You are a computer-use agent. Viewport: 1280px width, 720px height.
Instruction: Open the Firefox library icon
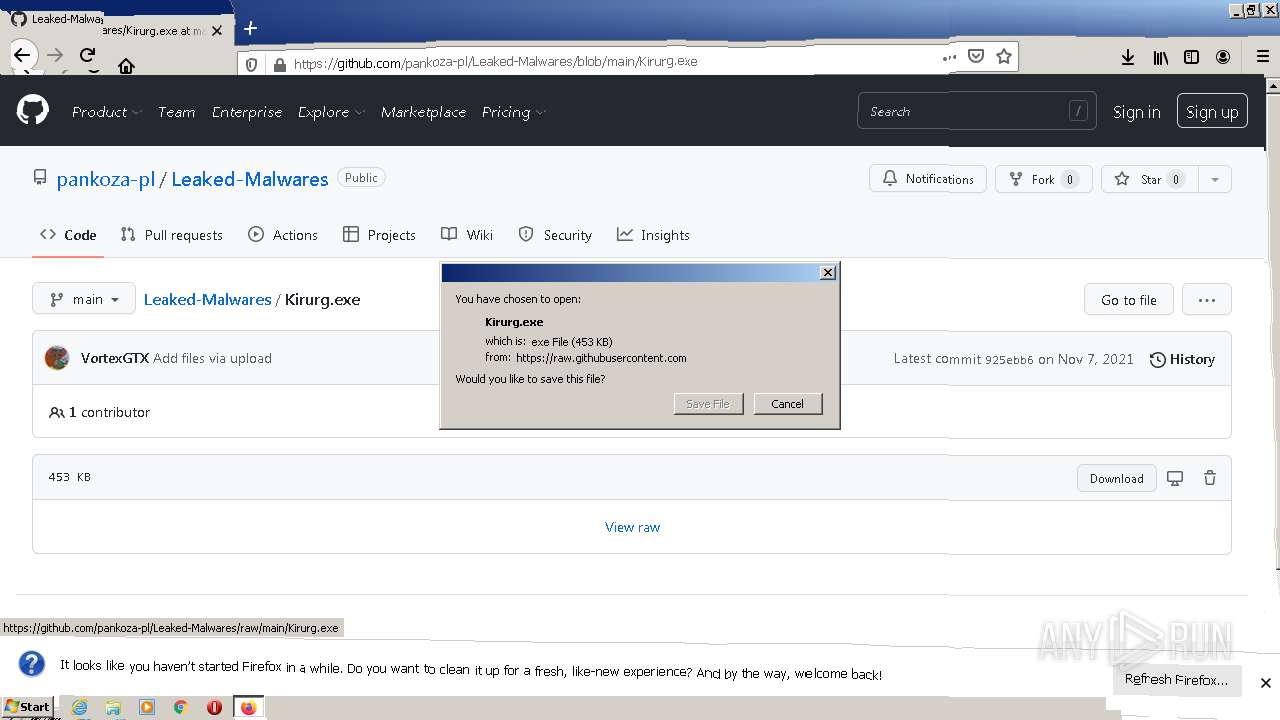pyautogui.click(x=1160, y=58)
